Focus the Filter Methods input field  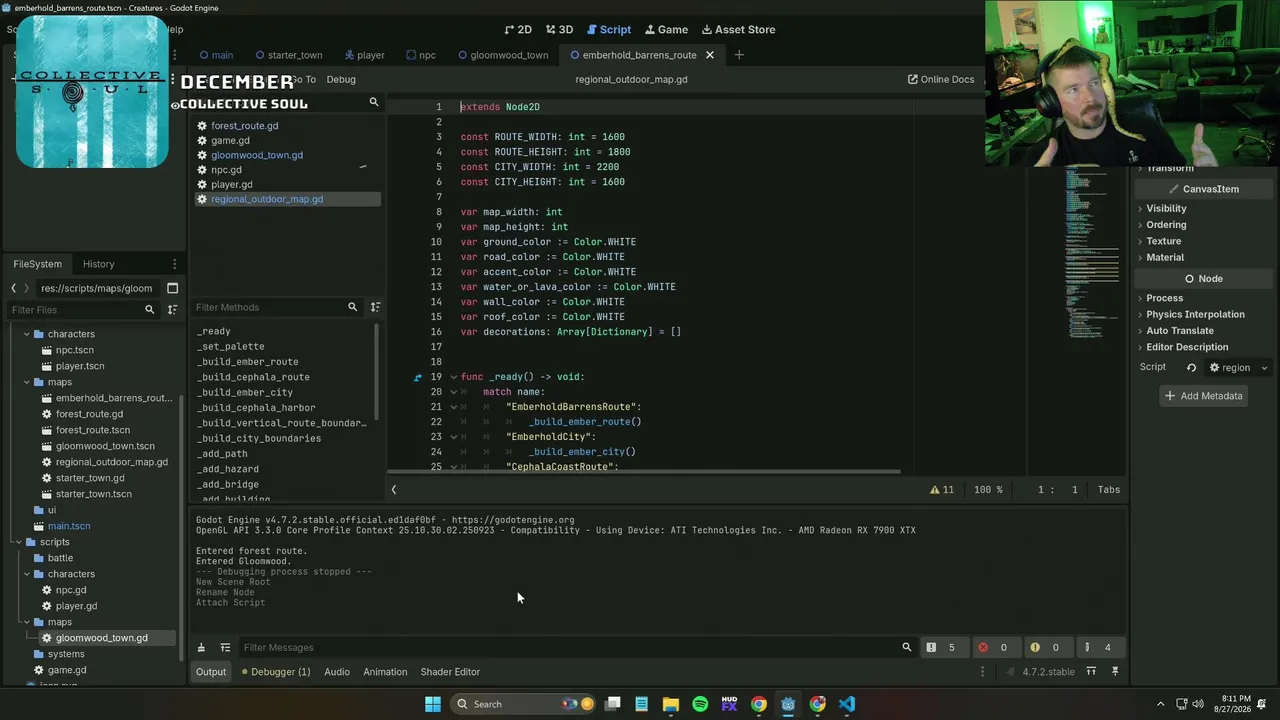268,307
